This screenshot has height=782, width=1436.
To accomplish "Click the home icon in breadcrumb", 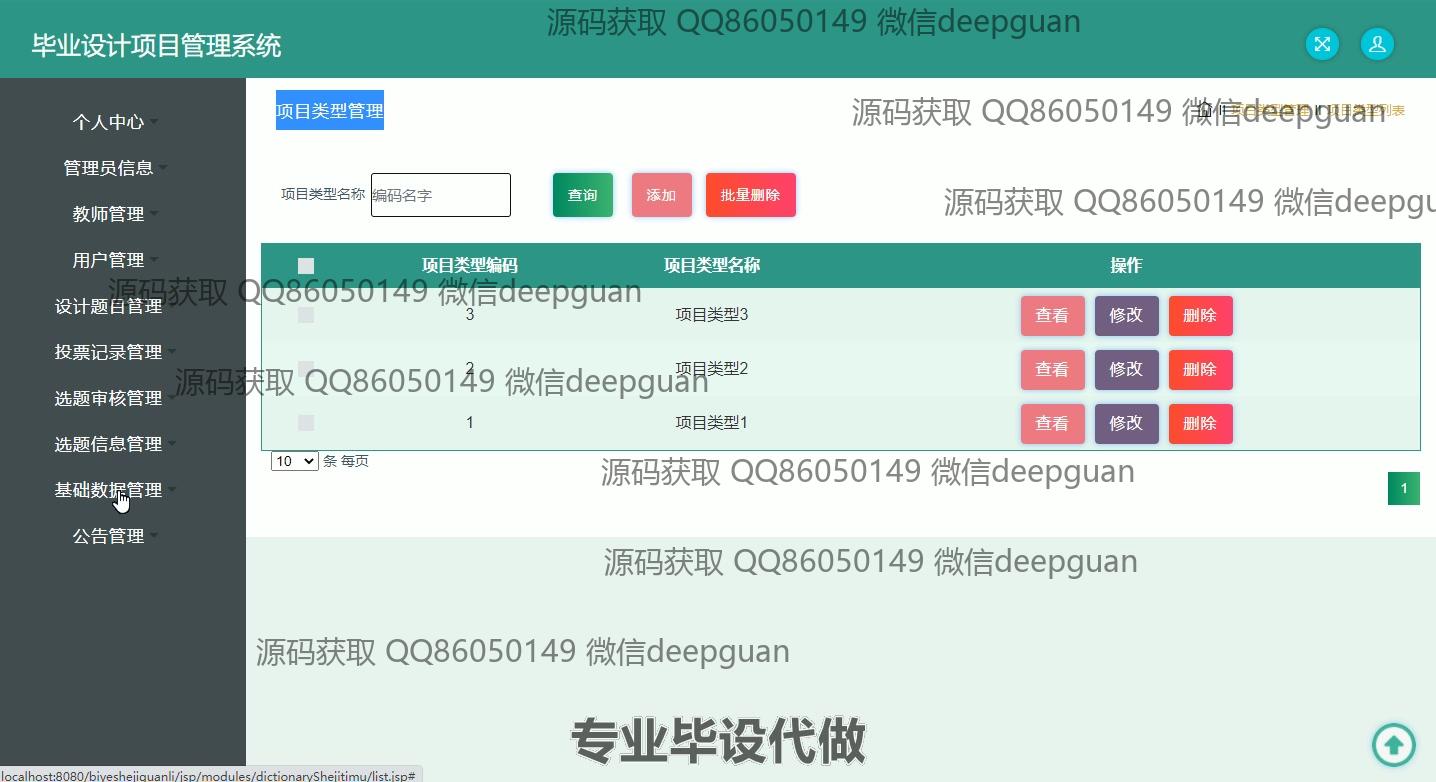I will point(1205,110).
